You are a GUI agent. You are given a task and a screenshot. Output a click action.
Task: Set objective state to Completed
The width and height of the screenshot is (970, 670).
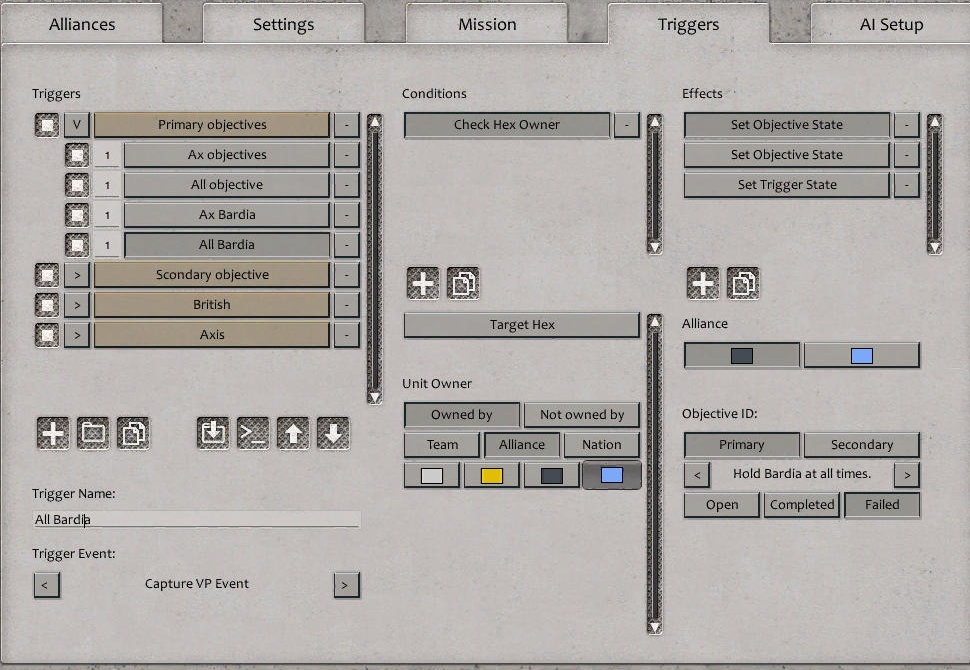[x=802, y=504]
